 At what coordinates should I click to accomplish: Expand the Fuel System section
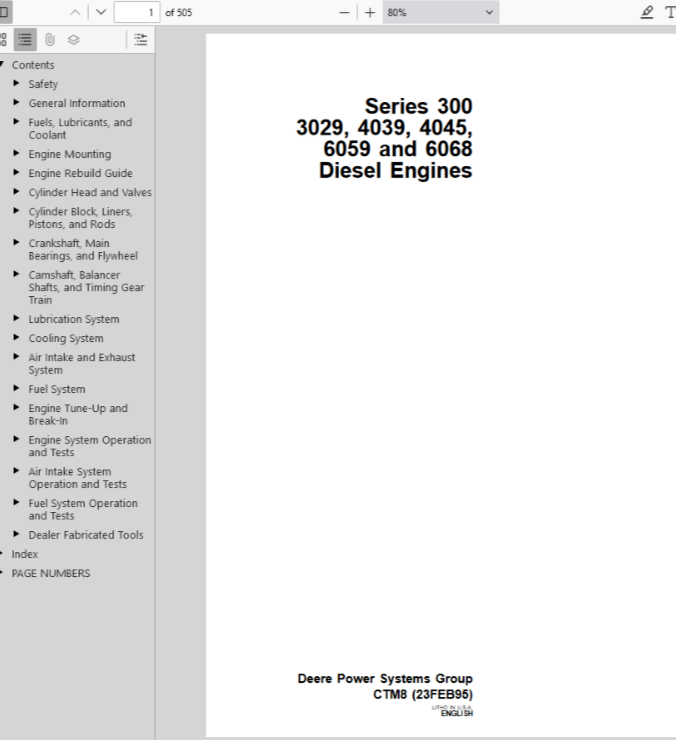click(x=17, y=388)
